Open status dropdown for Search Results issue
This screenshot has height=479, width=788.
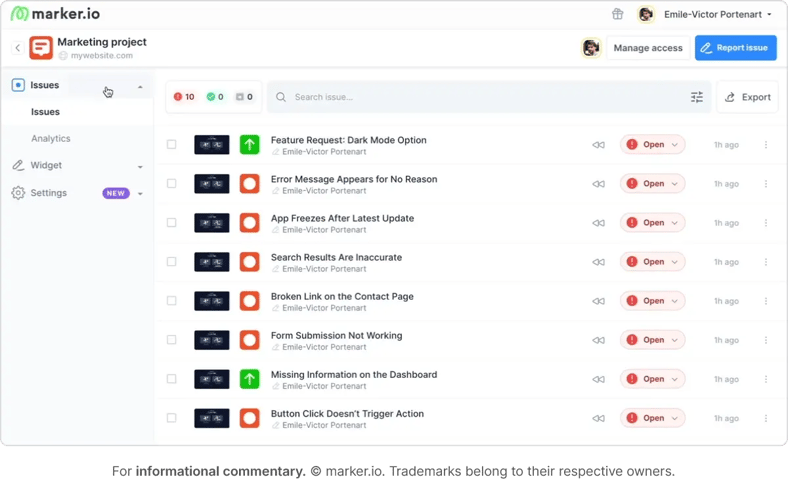tap(652, 262)
